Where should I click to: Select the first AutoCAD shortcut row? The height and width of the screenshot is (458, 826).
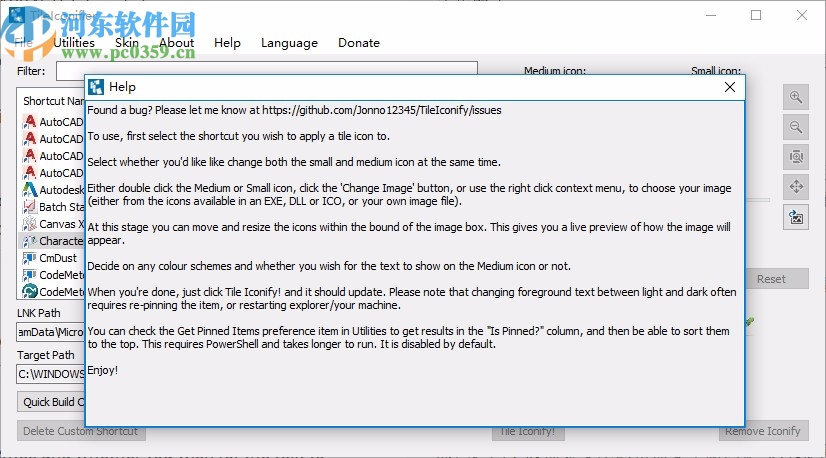click(x=52, y=122)
